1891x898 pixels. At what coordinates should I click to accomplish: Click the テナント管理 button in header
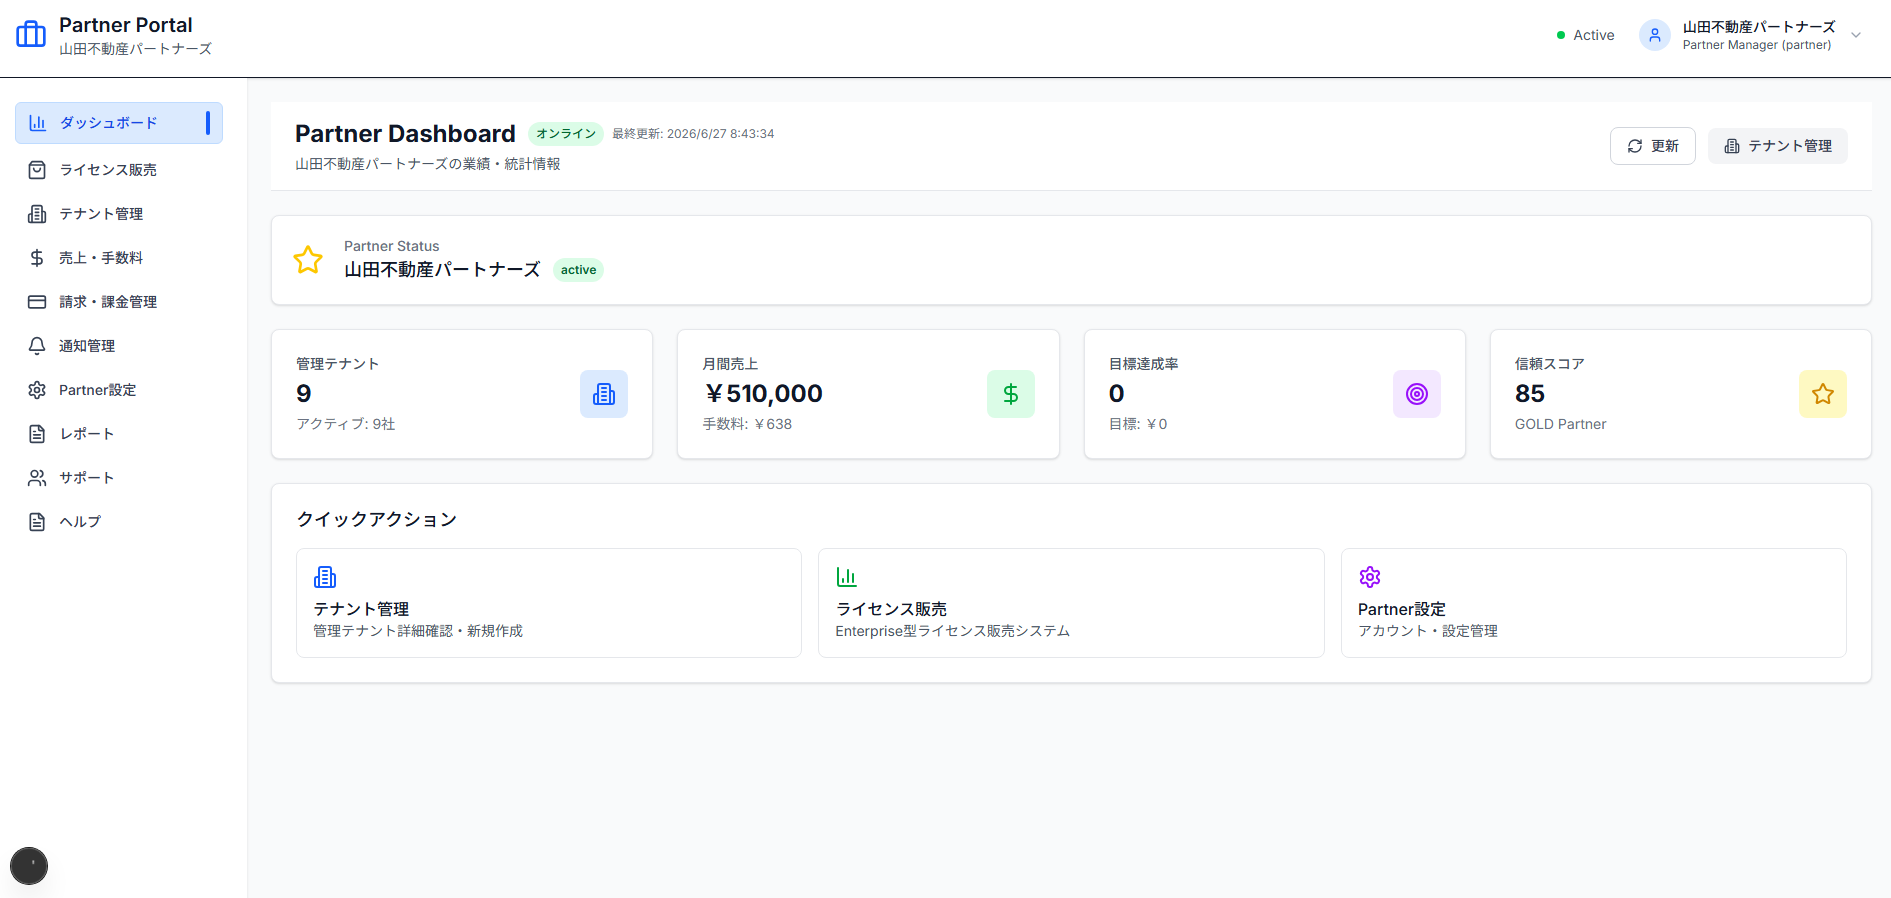1778,146
